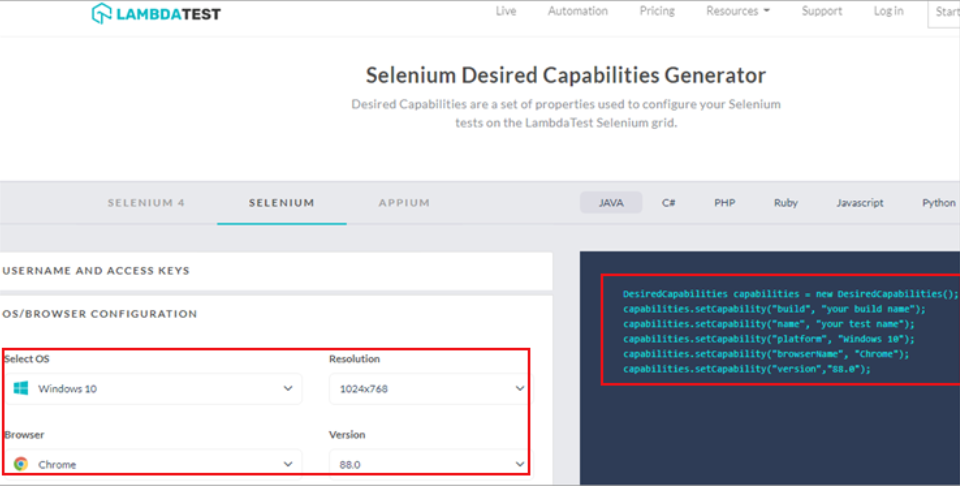Switch code output to PHP
This screenshot has height=486, width=960.
(724, 203)
